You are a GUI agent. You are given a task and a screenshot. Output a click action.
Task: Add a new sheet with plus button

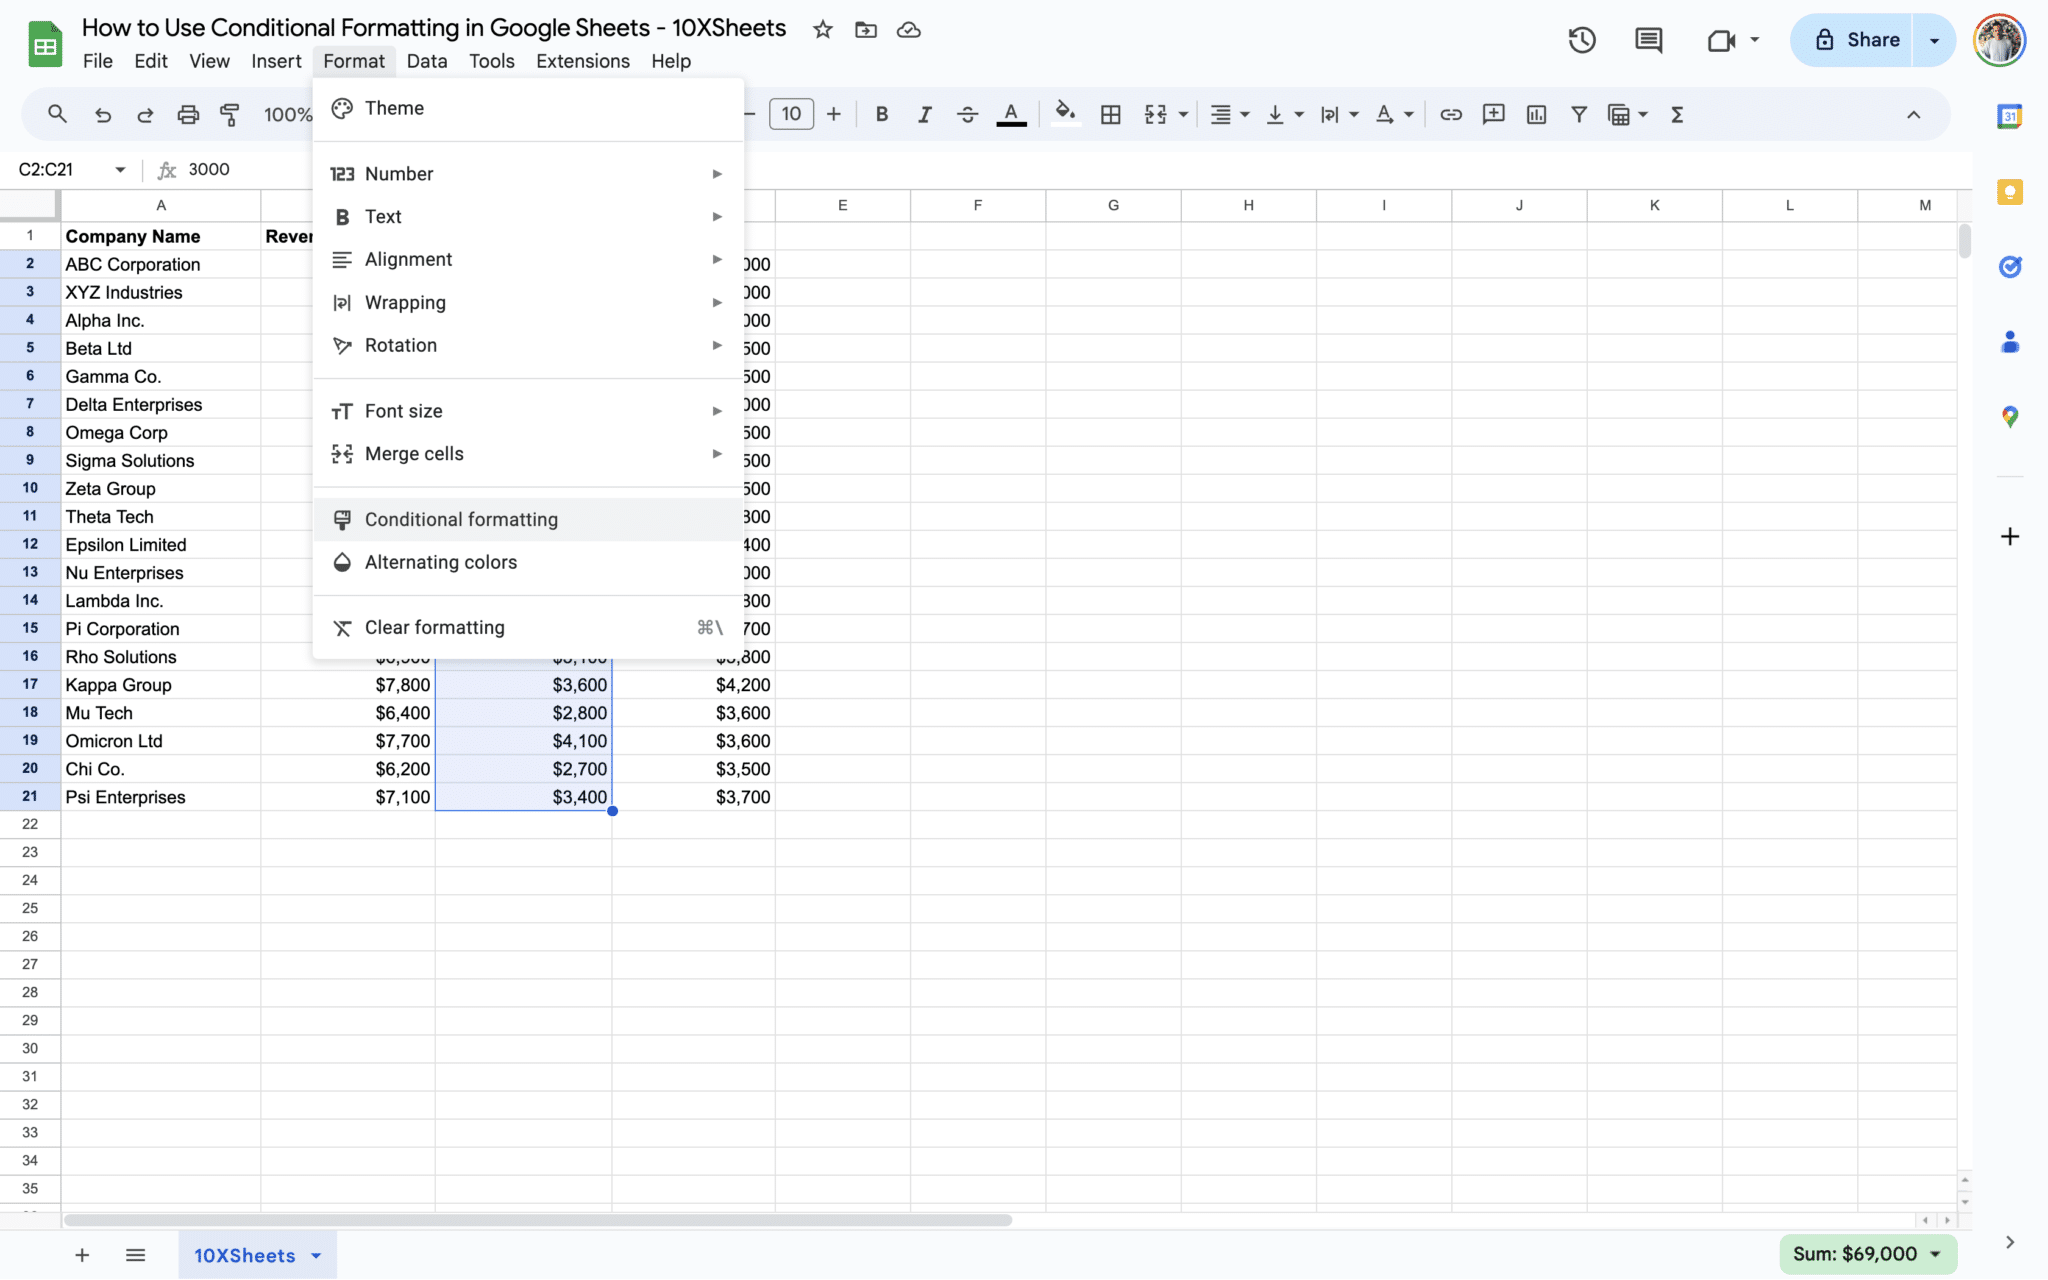point(82,1255)
